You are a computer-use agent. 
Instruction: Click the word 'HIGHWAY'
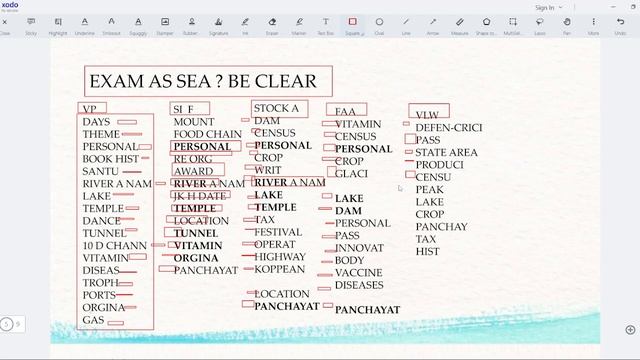pyautogui.click(x=280, y=257)
